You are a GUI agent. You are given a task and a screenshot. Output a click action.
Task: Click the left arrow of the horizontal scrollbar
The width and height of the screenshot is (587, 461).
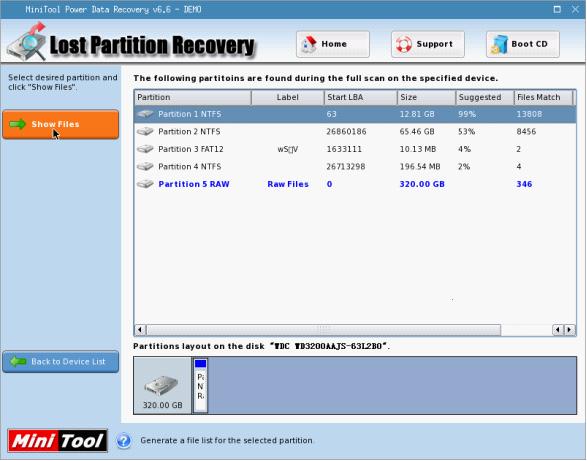(140, 330)
